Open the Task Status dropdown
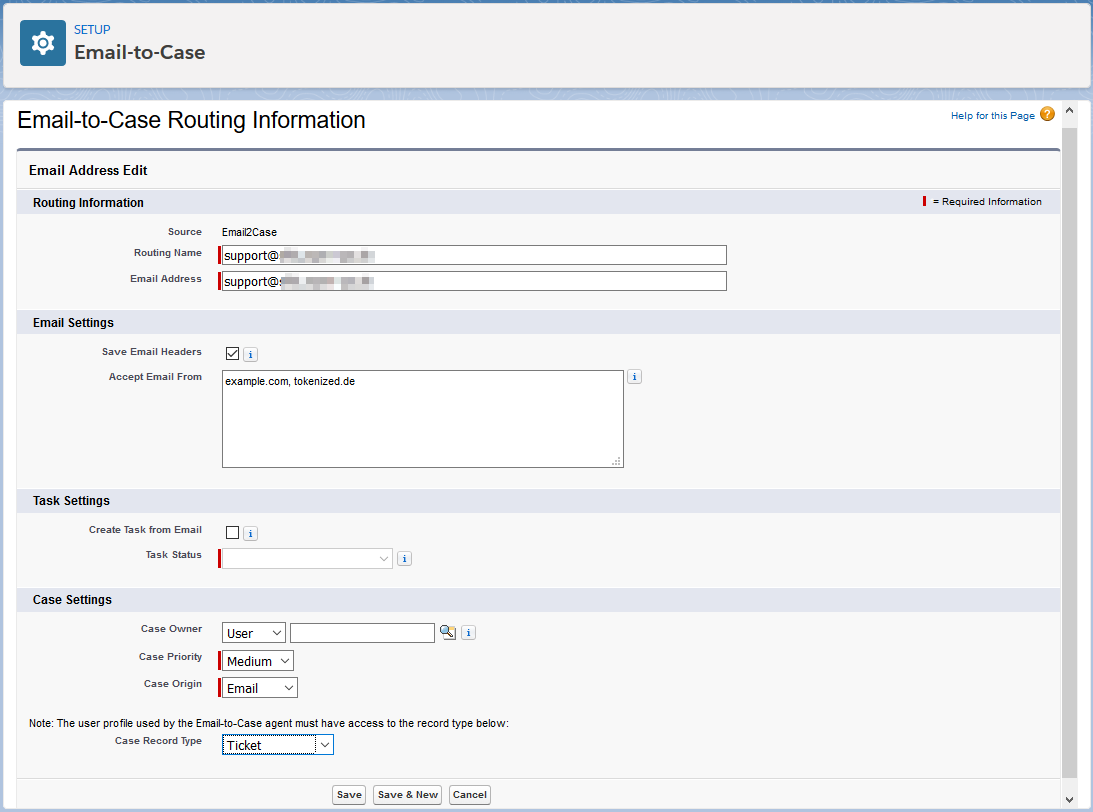The height and width of the screenshot is (812, 1093). point(307,558)
